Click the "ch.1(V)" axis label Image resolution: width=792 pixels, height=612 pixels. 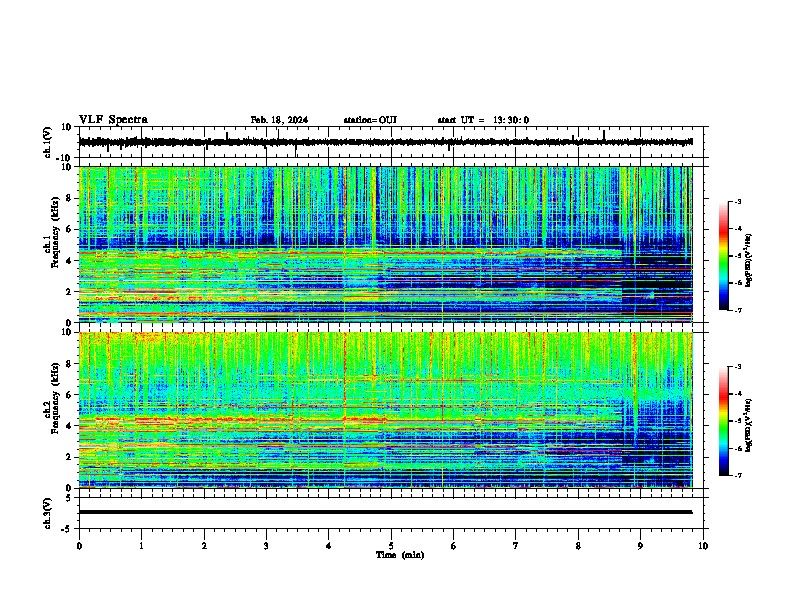tap(47, 142)
